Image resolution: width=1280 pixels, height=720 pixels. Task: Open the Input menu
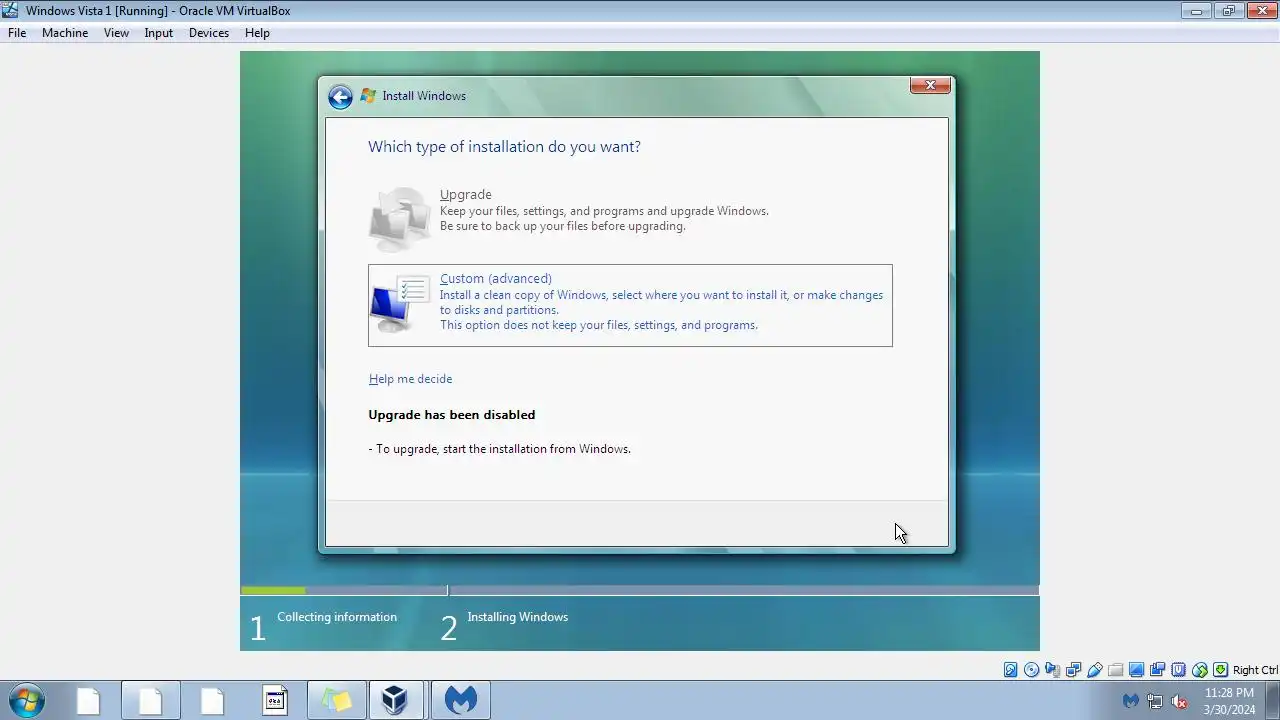[158, 33]
